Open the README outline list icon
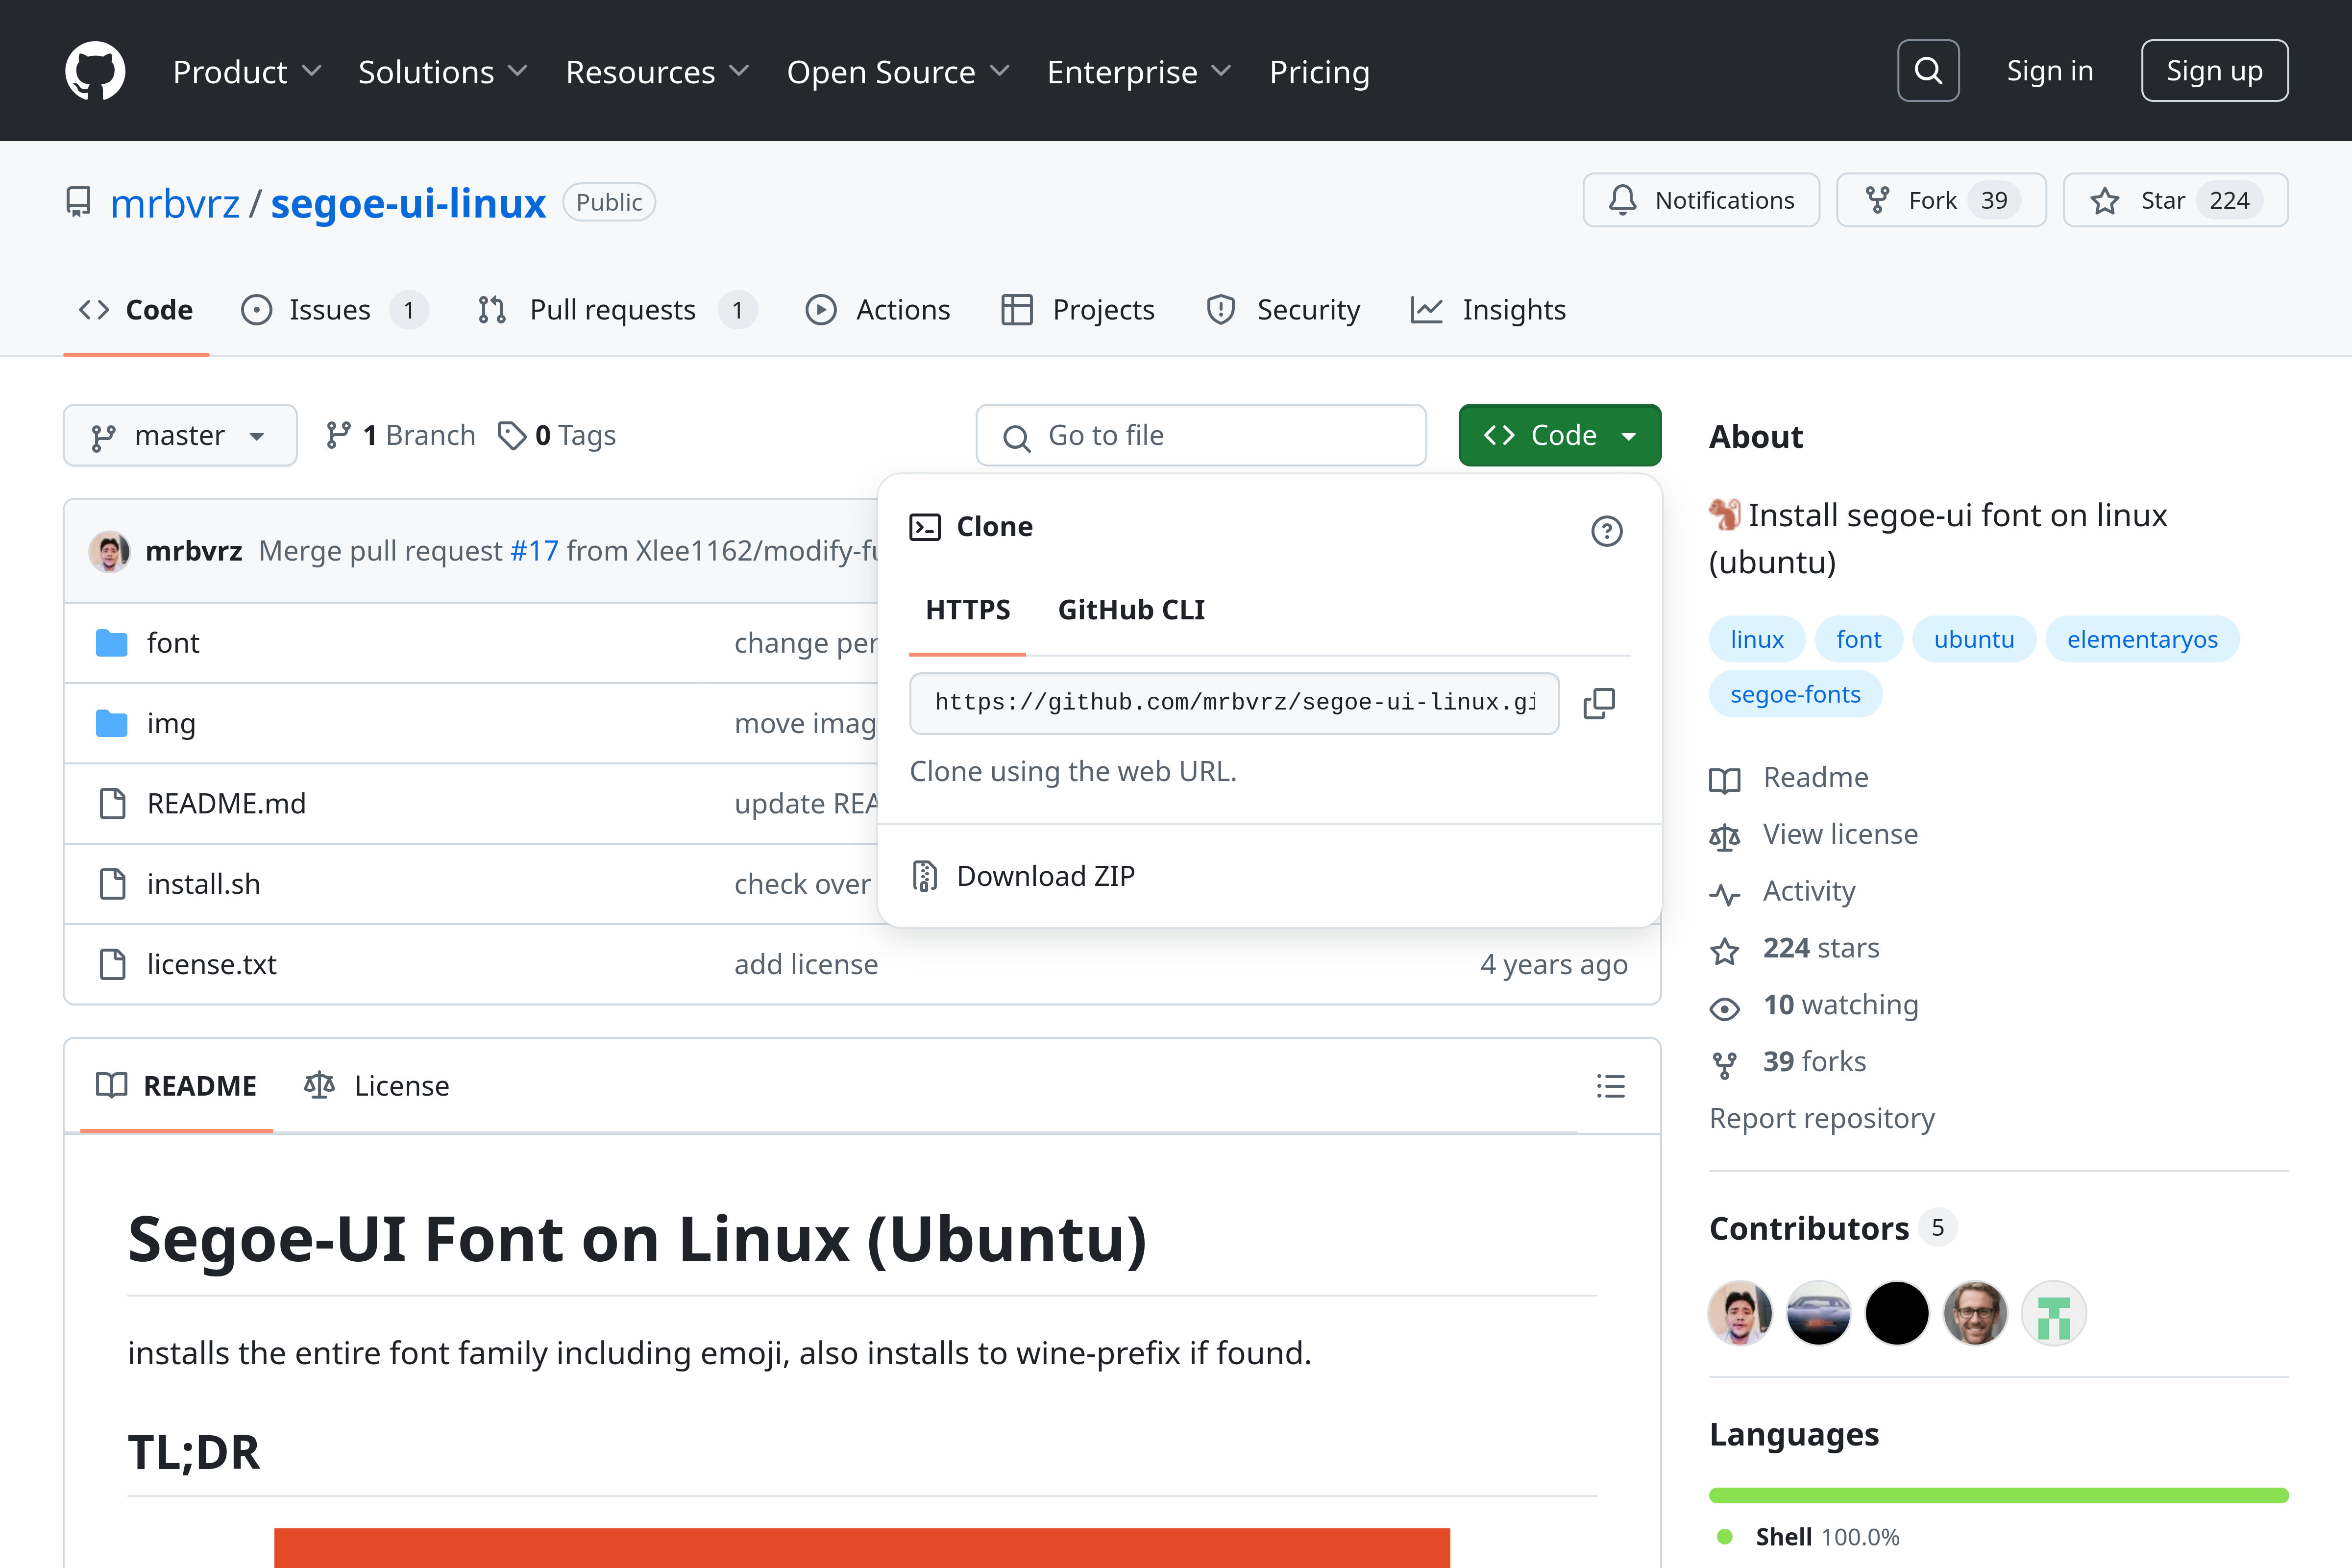 coord(1611,1086)
